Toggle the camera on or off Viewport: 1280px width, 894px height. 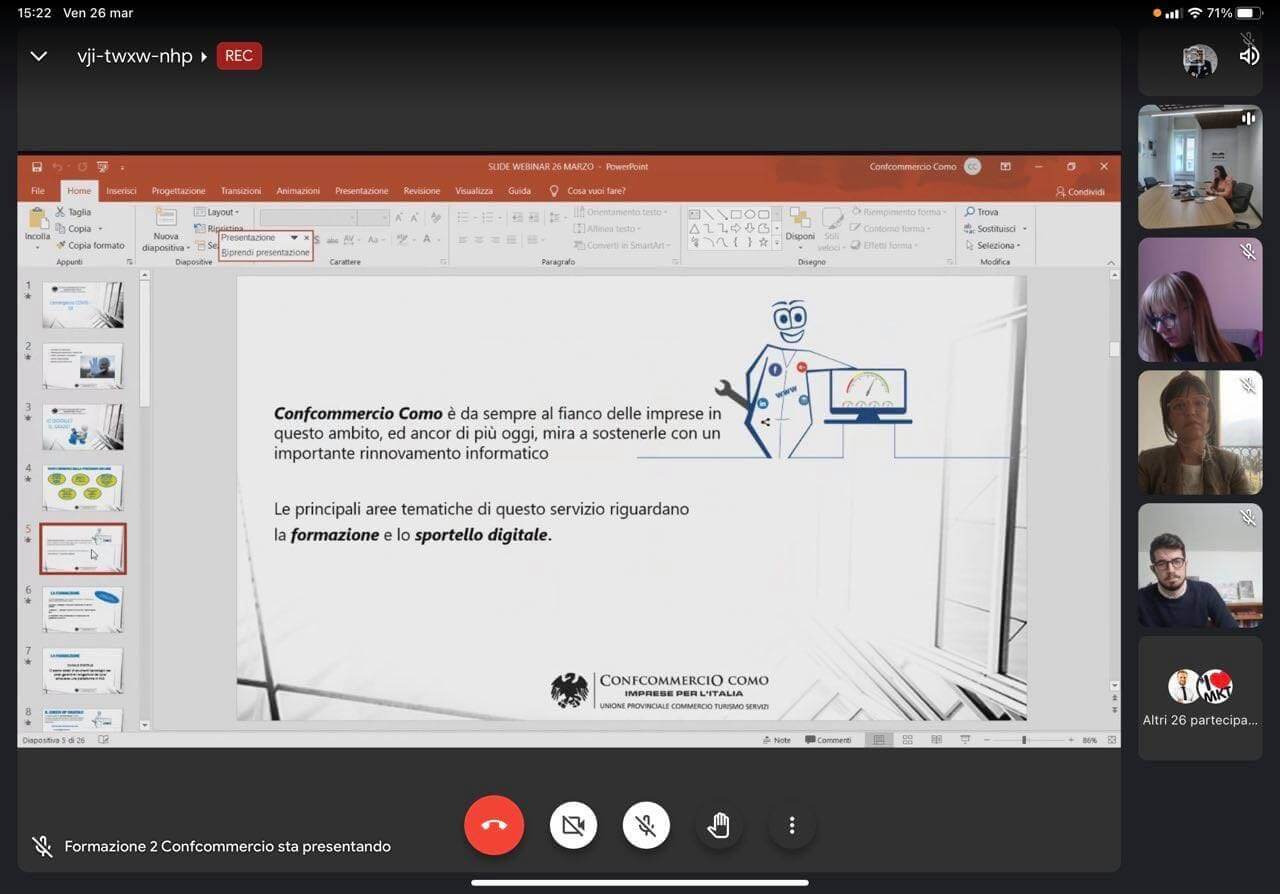click(x=573, y=825)
